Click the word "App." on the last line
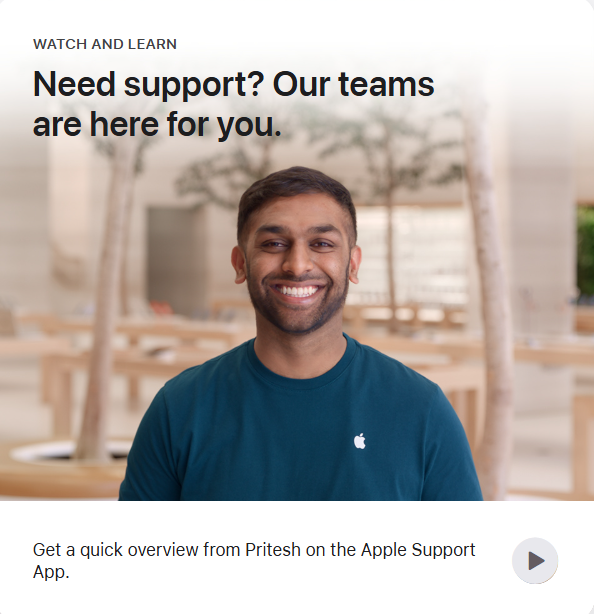 pyautogui.click(x=51, y=572)
